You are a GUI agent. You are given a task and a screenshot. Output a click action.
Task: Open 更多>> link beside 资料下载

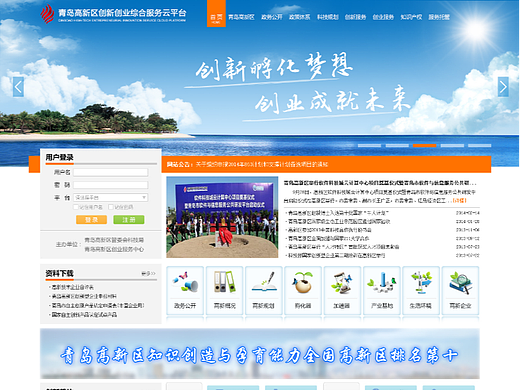(148, 273)
